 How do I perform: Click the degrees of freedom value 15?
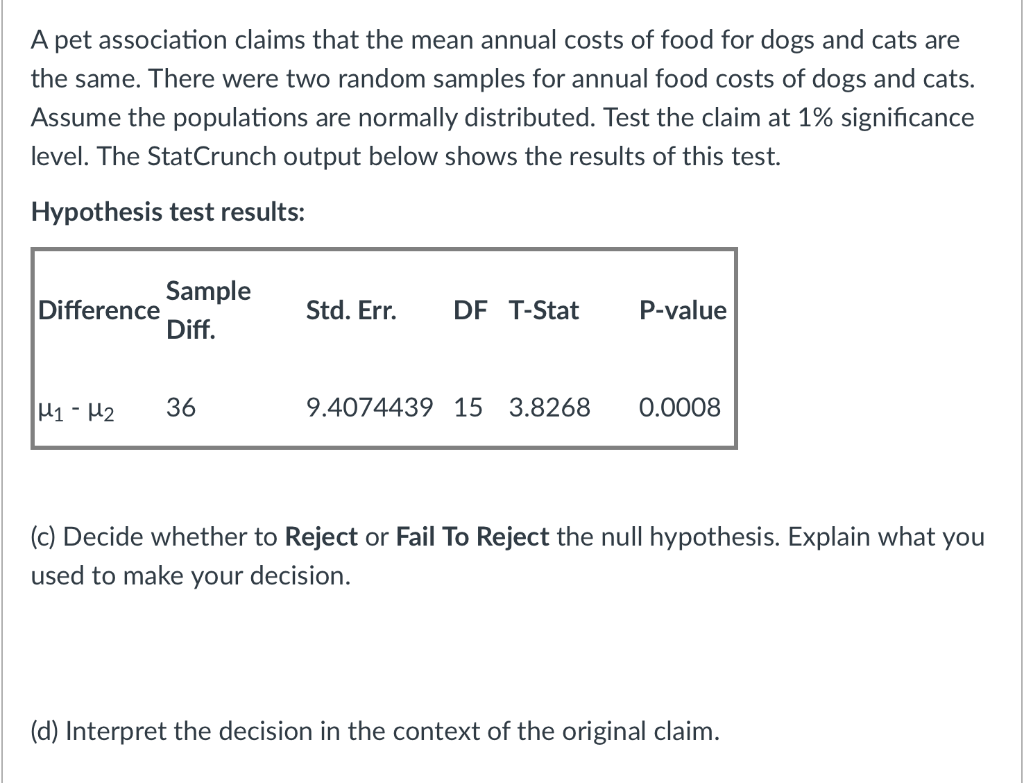(x=468, y=407)
